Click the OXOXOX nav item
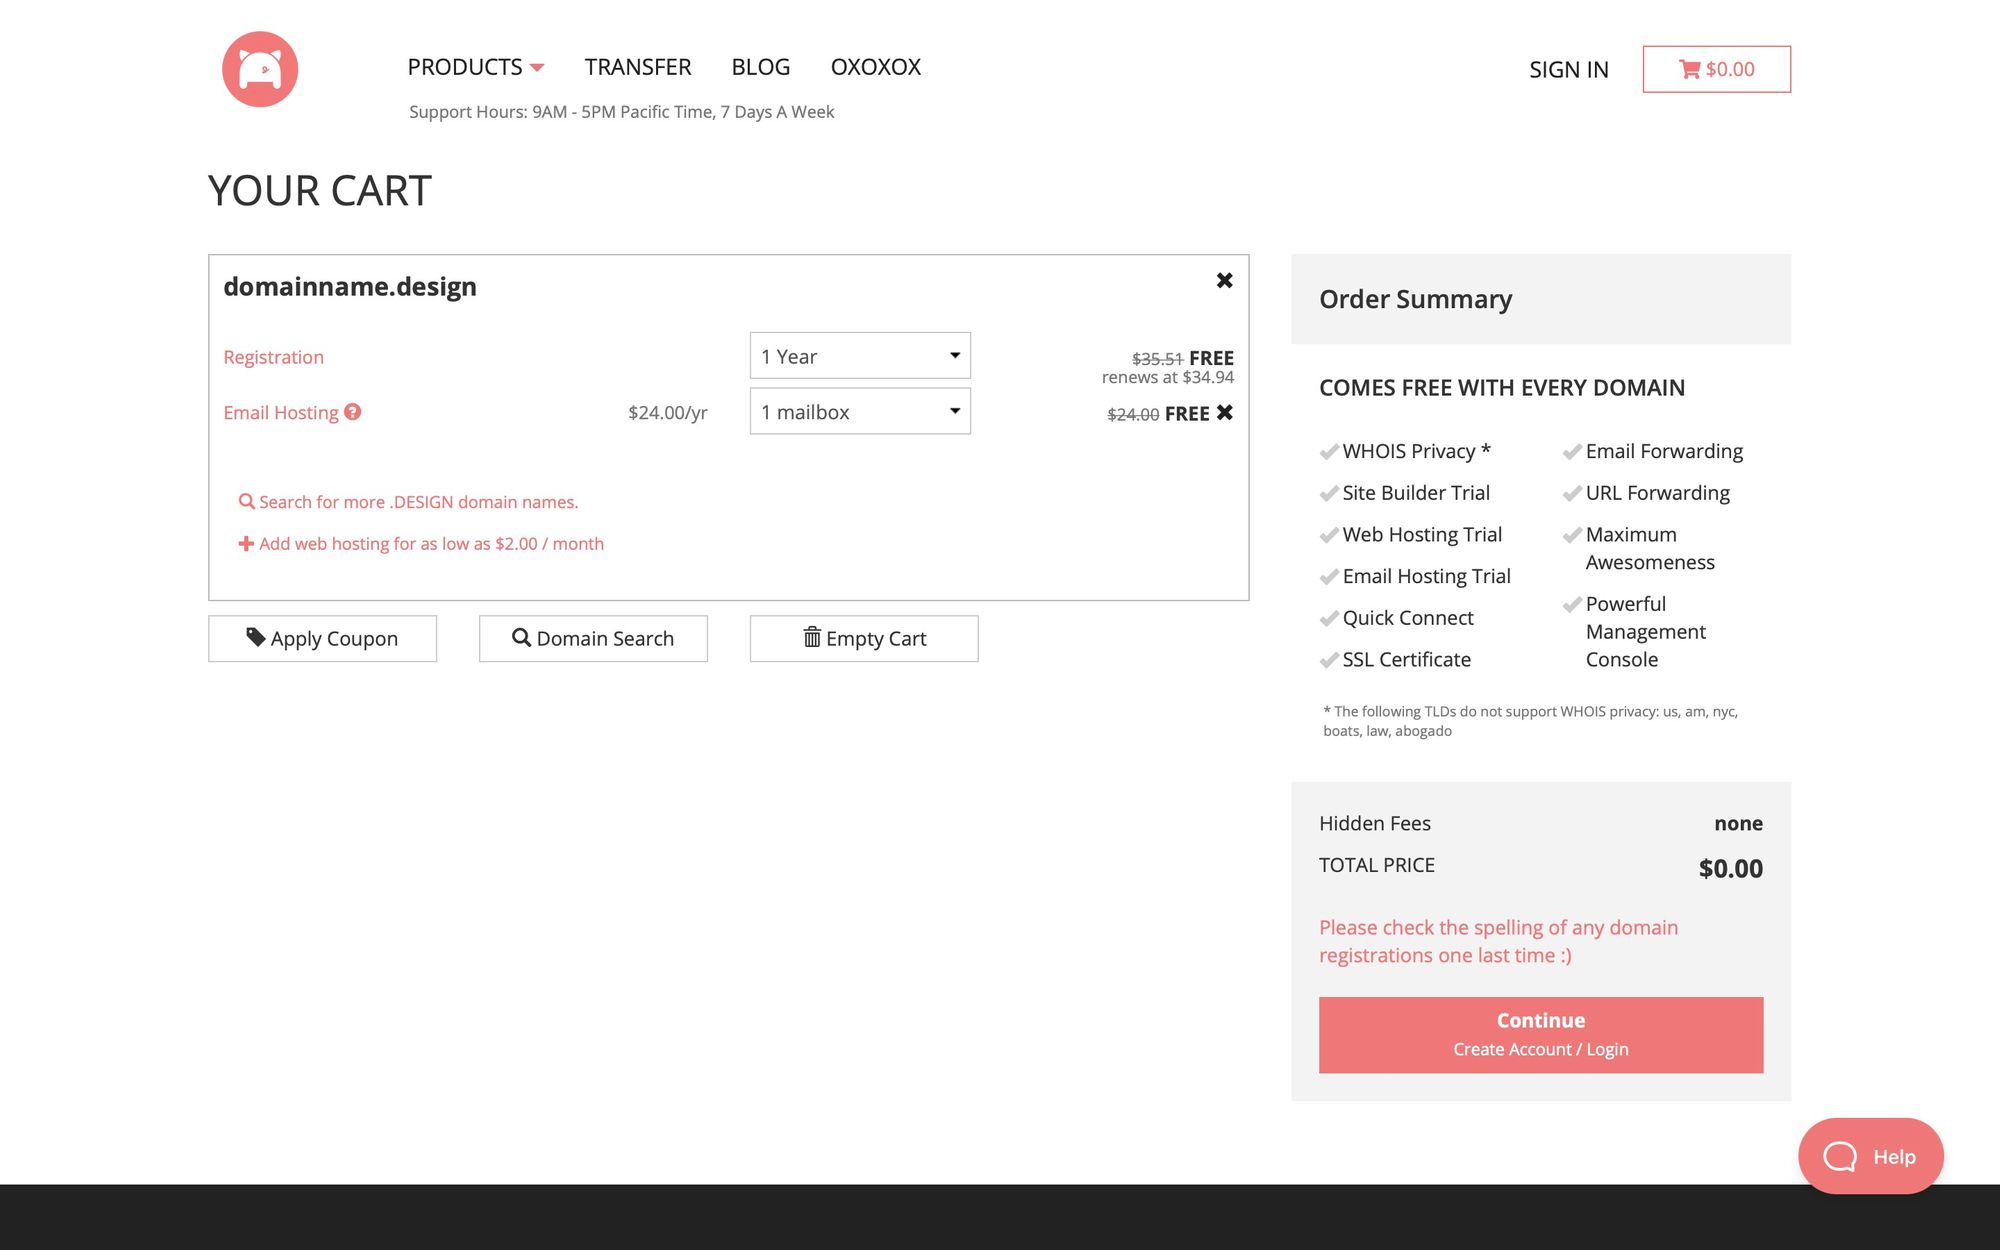2000x1250 pixels. (x=875, y=67)
